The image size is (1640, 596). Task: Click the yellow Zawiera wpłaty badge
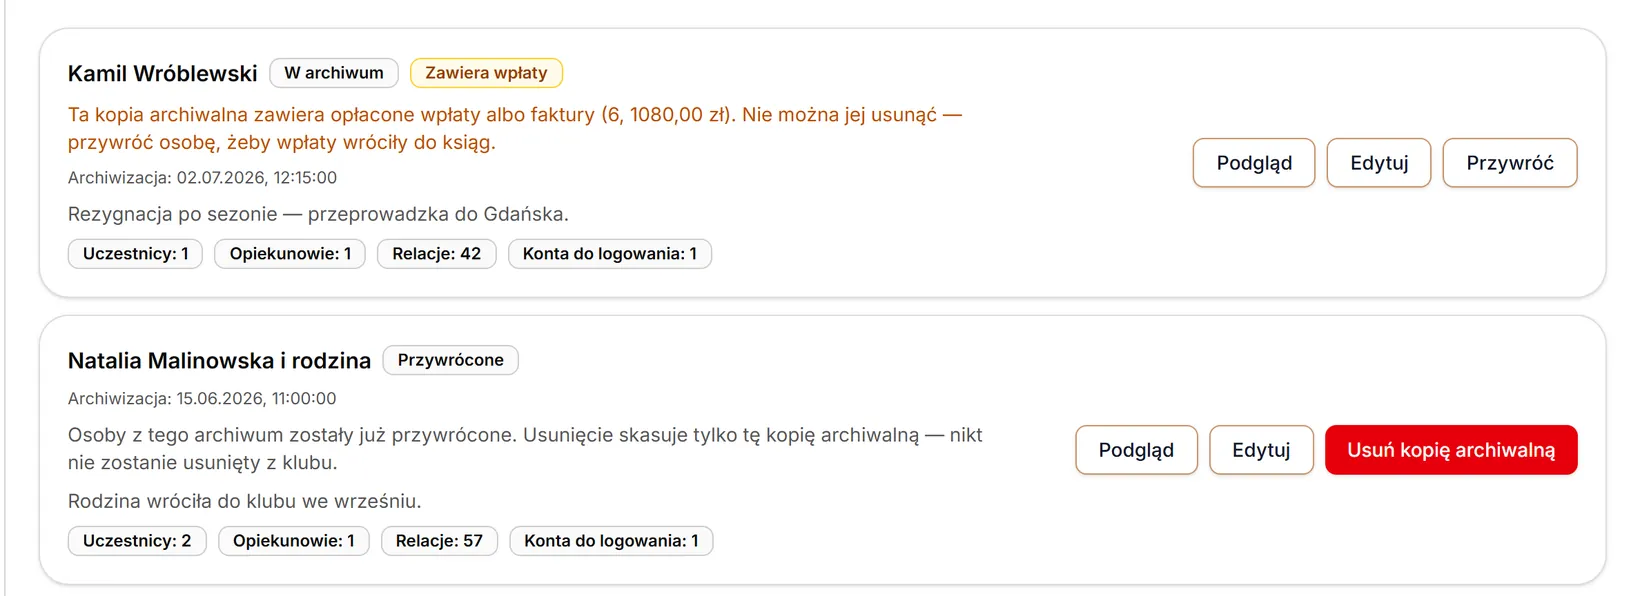click(486, 73)
